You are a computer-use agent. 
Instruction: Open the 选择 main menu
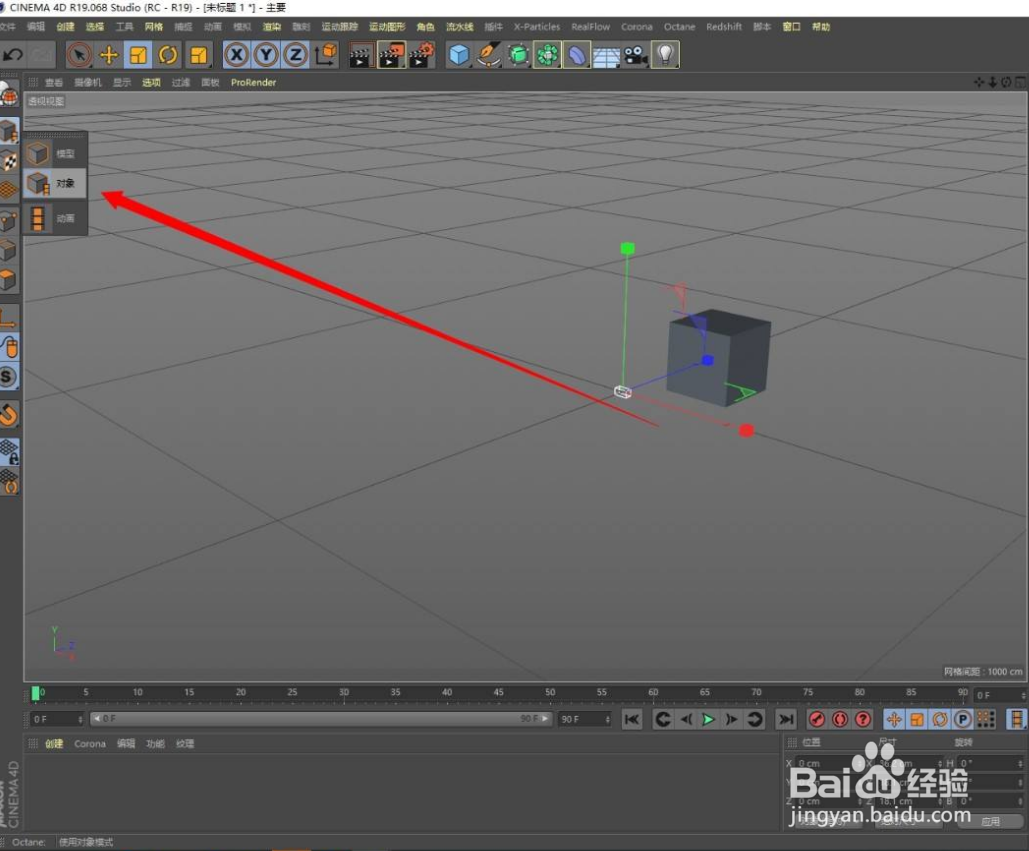pyautogui.click(x=94, y=27)
